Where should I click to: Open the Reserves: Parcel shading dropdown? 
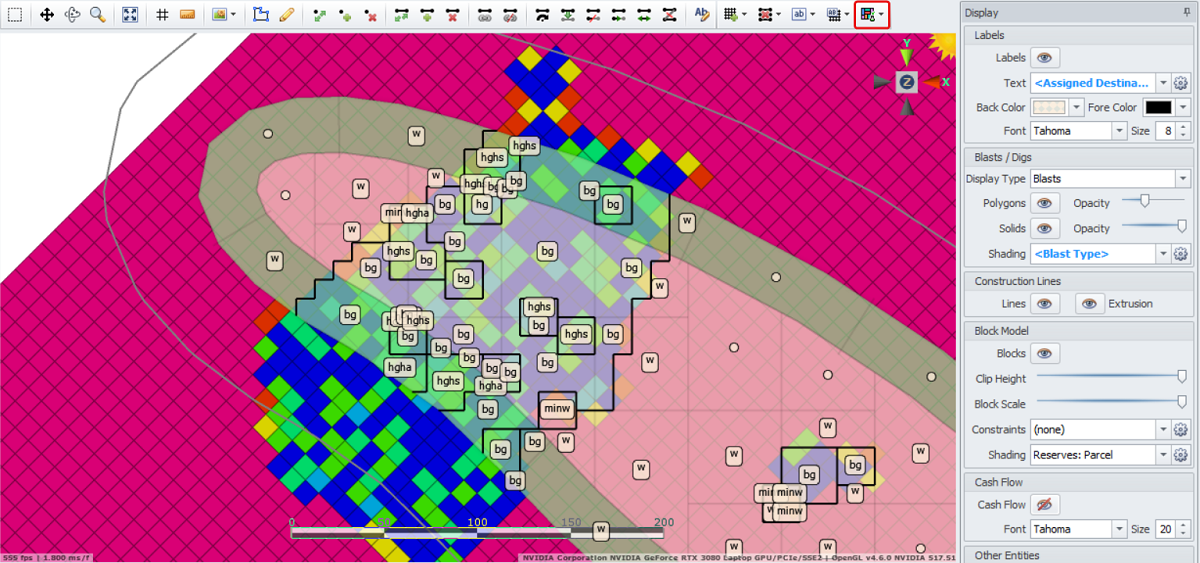(x=1099, y=455)
